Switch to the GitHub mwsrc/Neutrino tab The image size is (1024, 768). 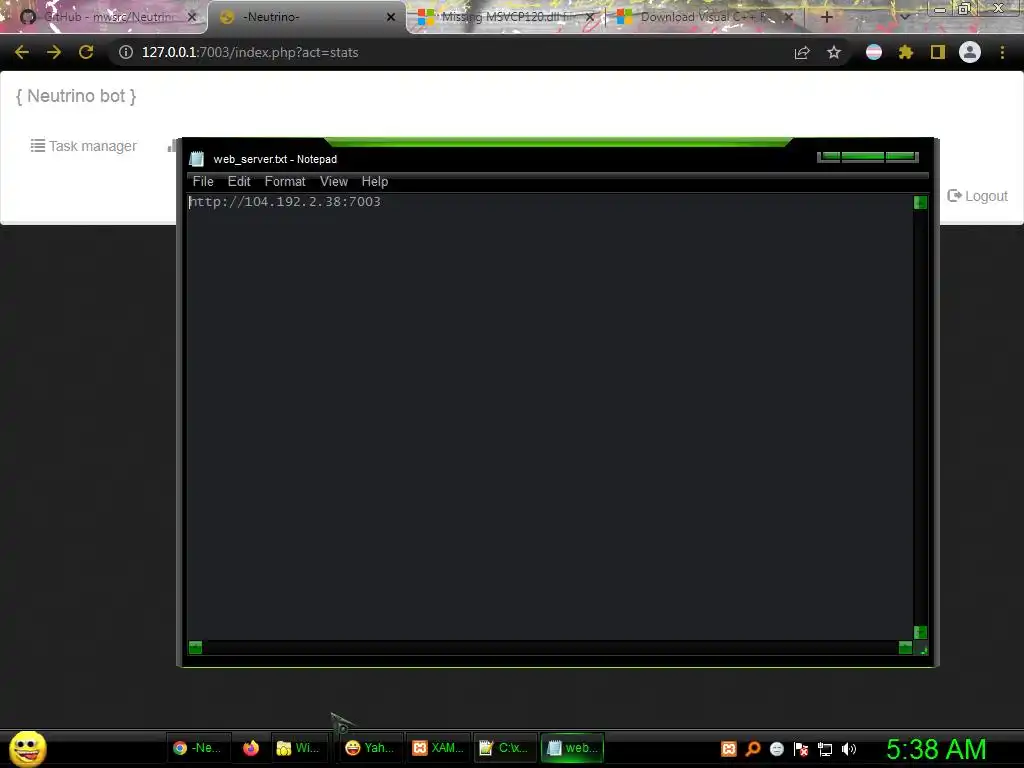point(108,17)
